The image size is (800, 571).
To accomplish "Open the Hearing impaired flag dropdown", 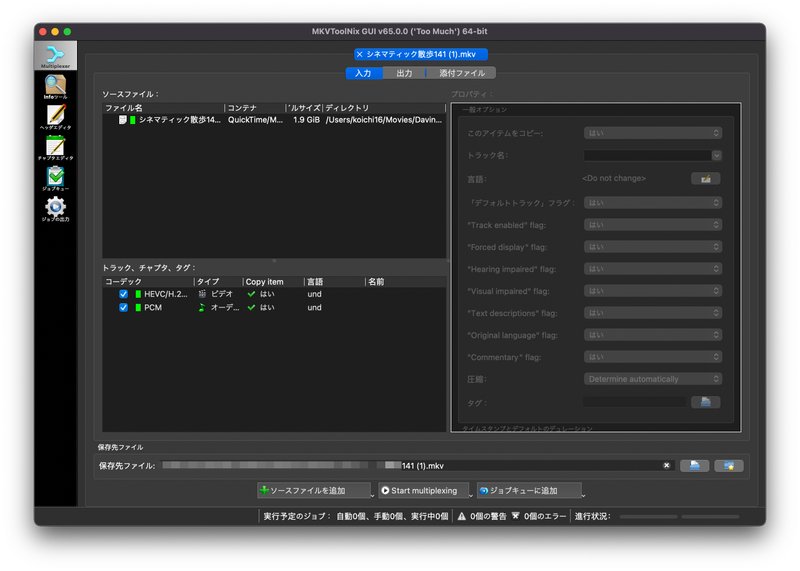I will (653, 269).
